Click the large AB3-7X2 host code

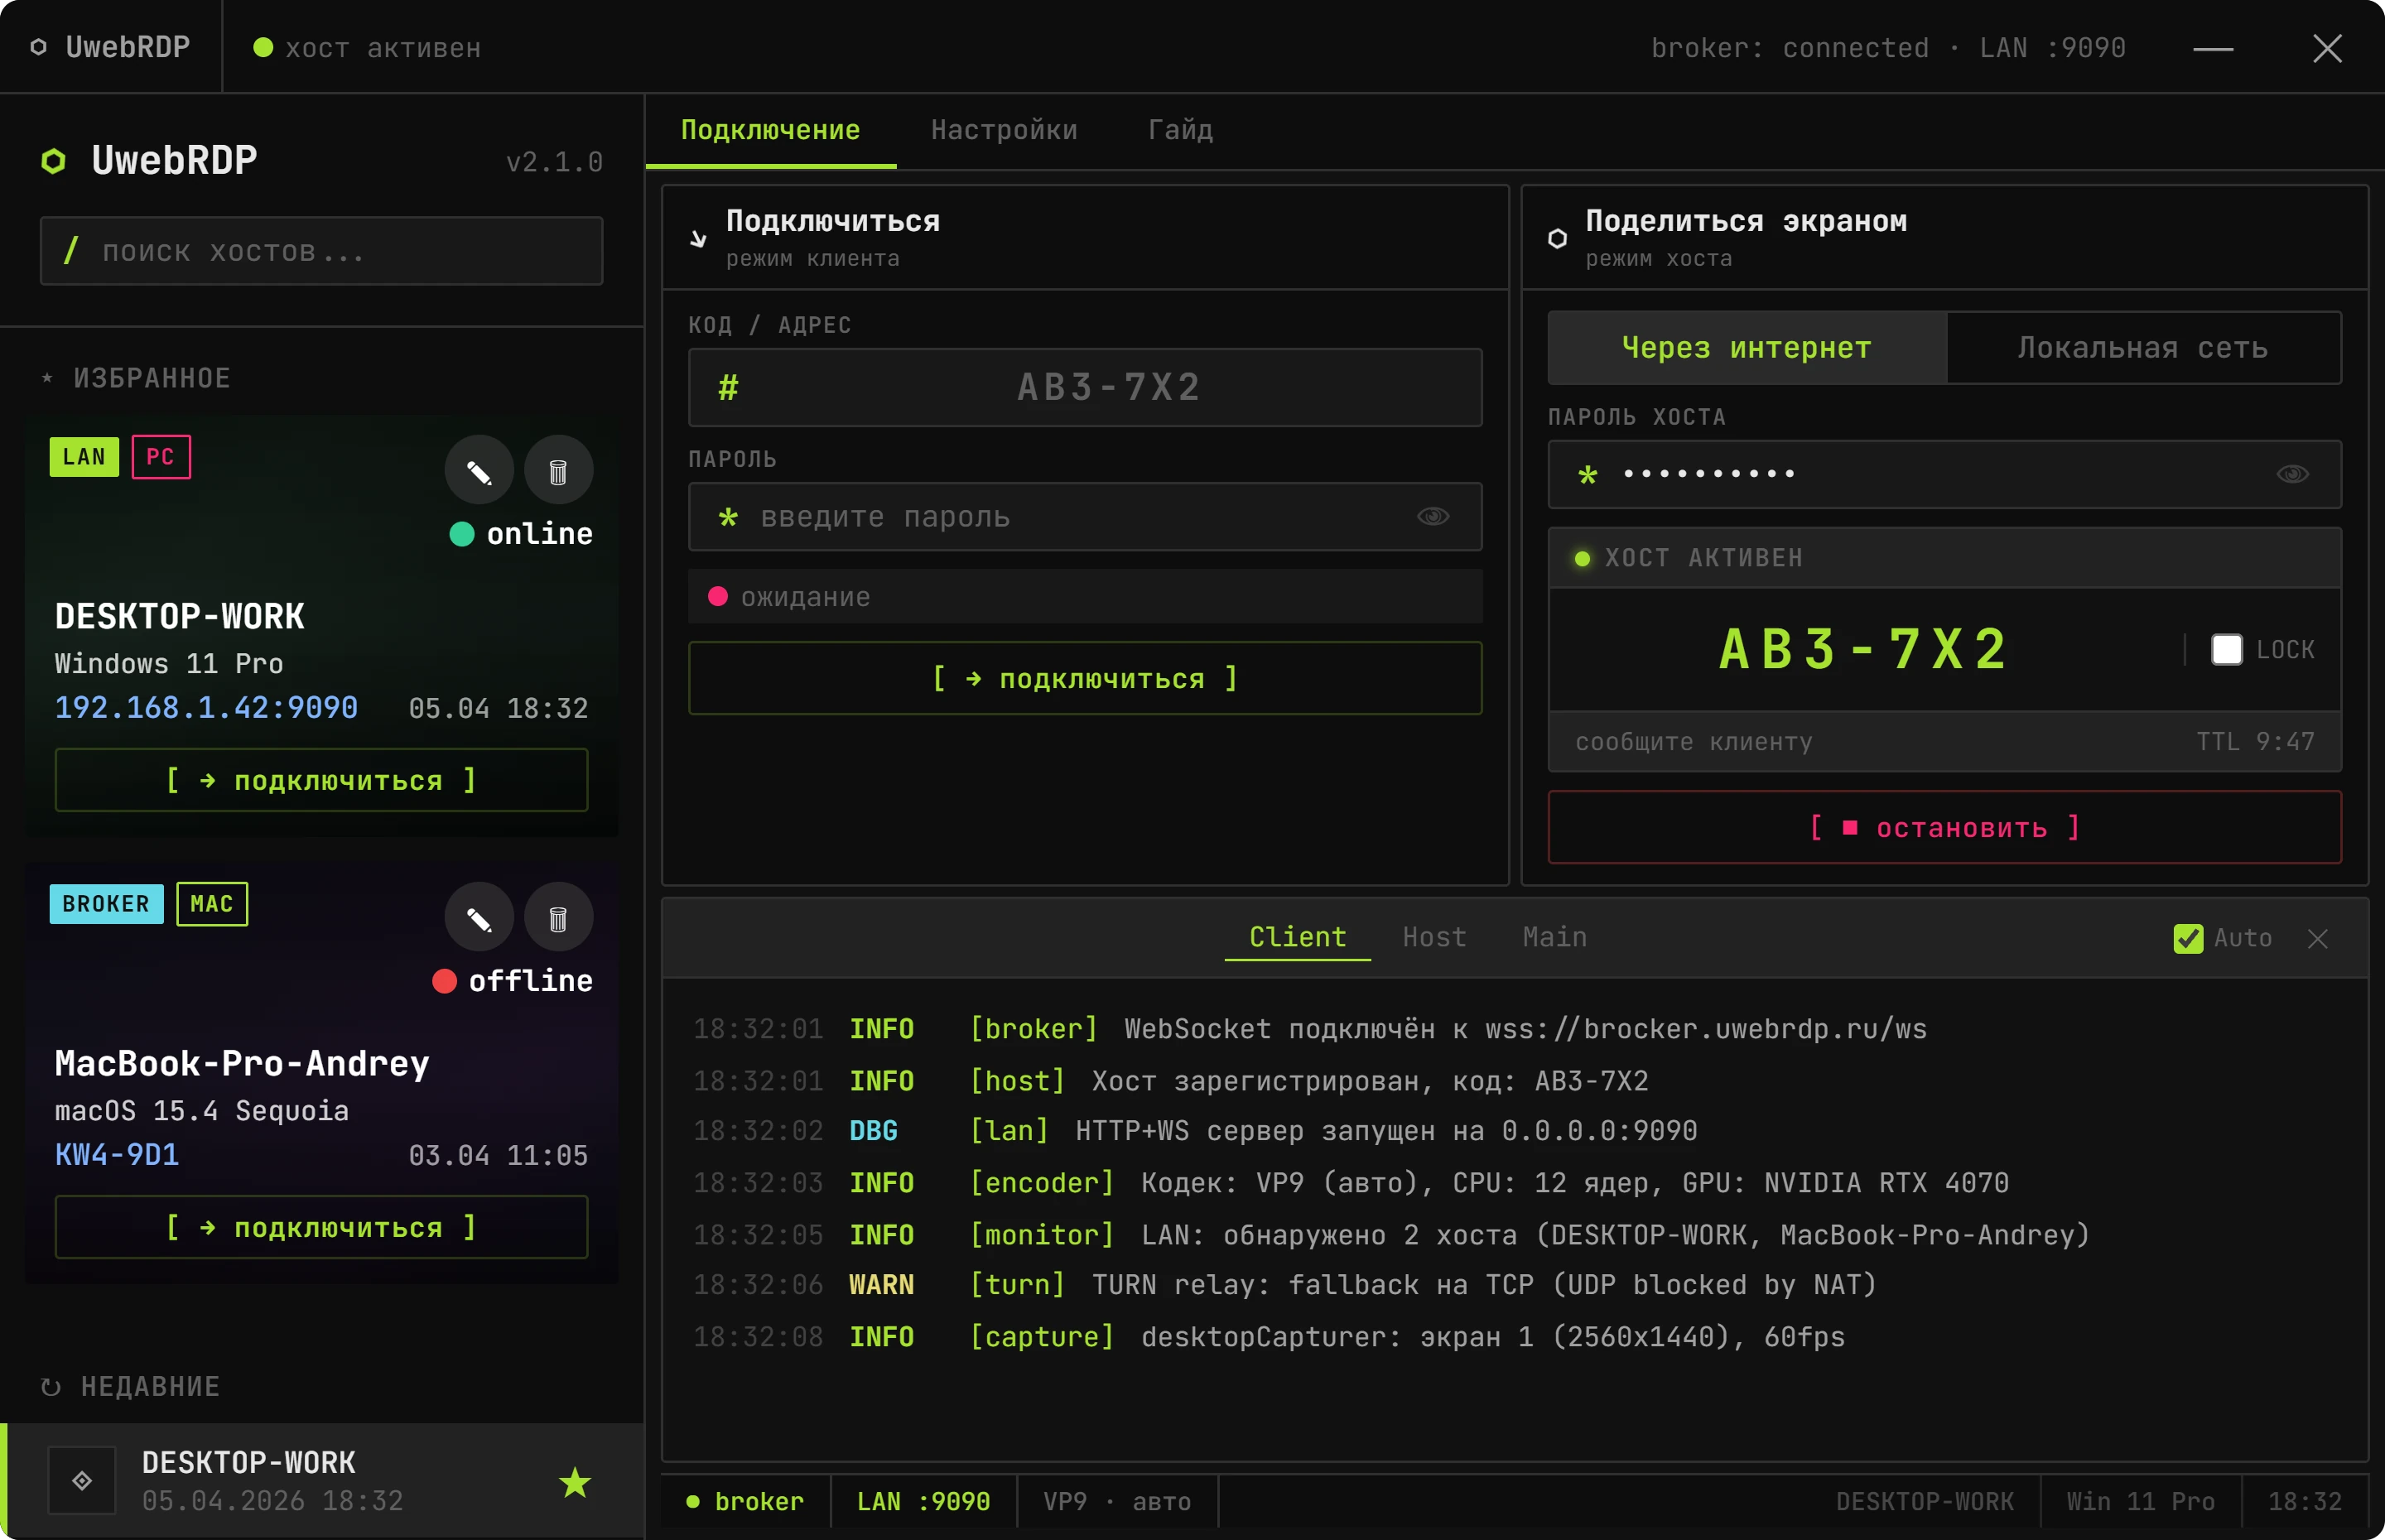click(x=1863, y=650)
